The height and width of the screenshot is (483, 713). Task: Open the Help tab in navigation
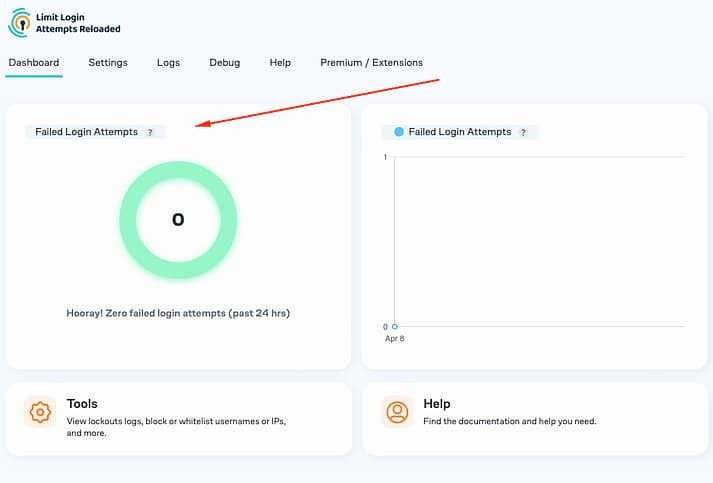click(280, 62)
